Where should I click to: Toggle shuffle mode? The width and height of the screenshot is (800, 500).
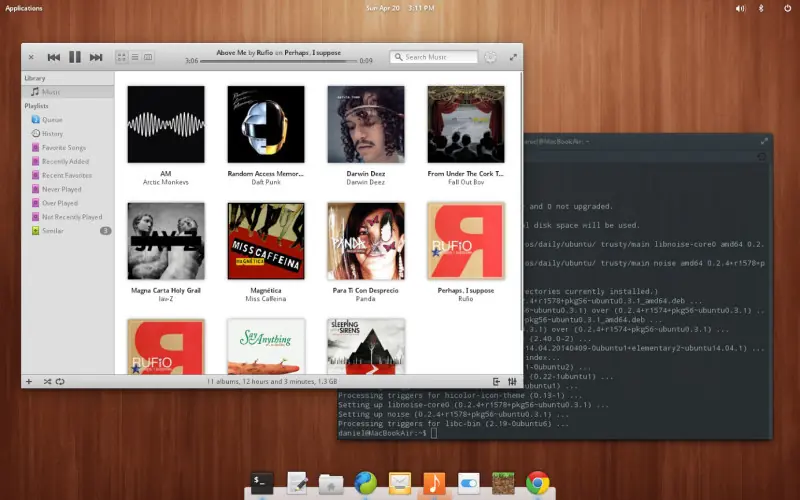point(47,381)
